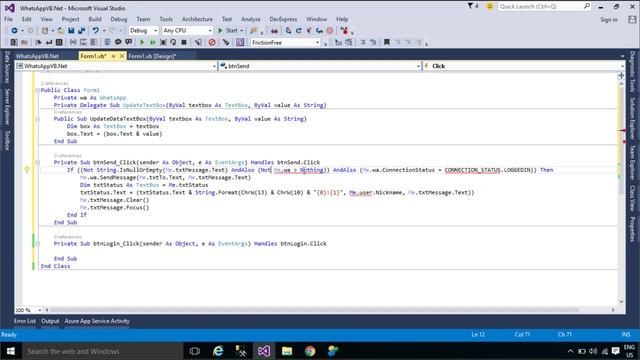Screen dimensions: 640x360
Task: Open File Explorer from the taskbar
Action: click(x=287, y=351)
